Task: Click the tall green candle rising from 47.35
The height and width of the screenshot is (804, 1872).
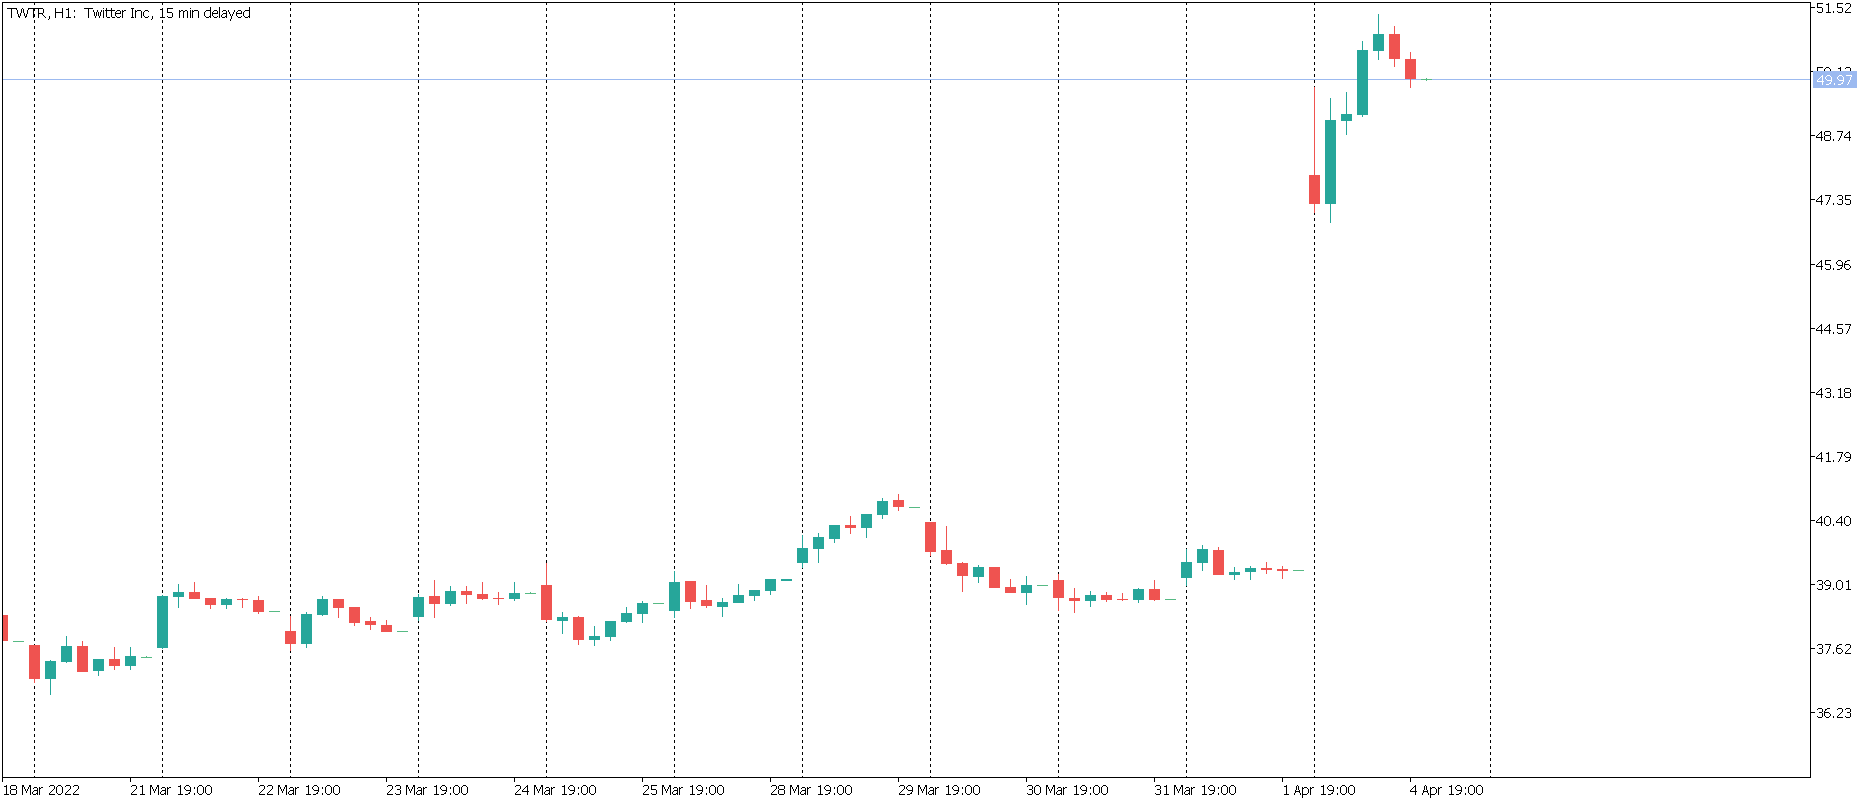Action: (1330, 162)
